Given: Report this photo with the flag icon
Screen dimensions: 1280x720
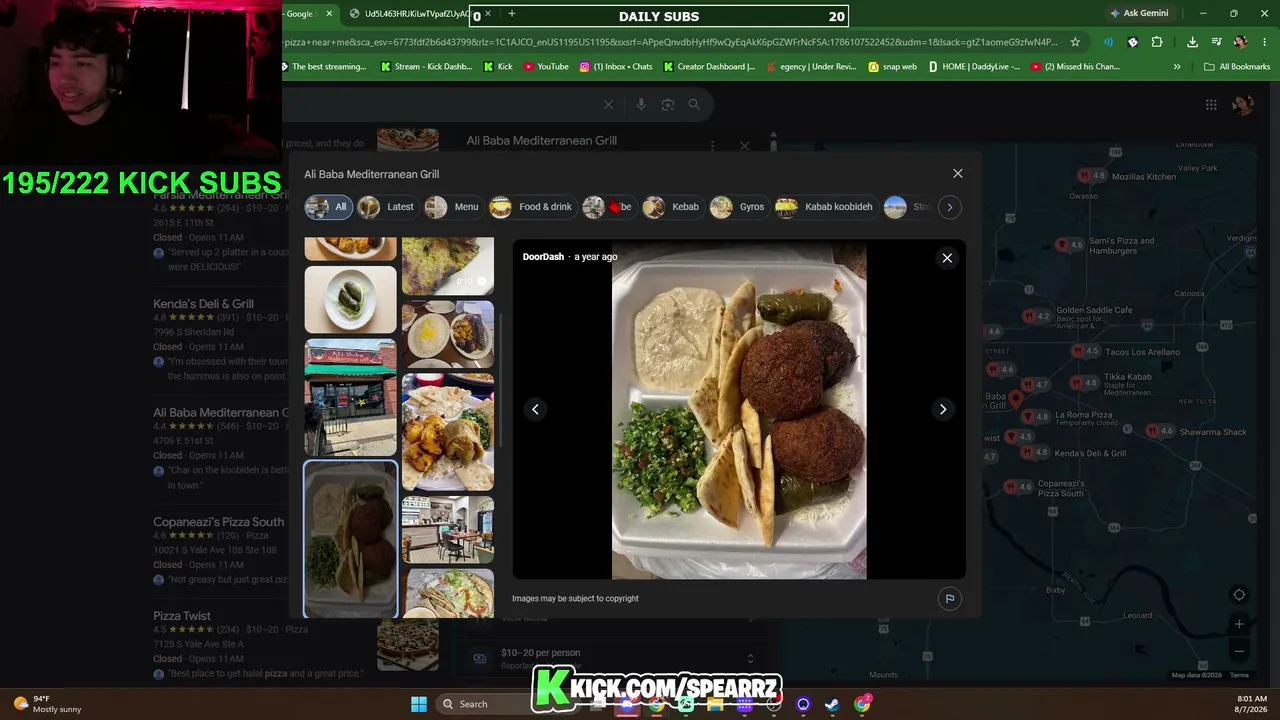Looking at the screenshot, I should click(950, 599).
